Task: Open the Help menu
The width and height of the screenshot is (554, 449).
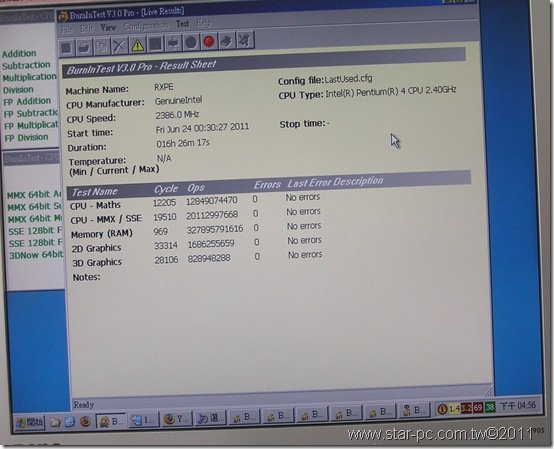Action: pyautogui.click(x=203, y=23)
